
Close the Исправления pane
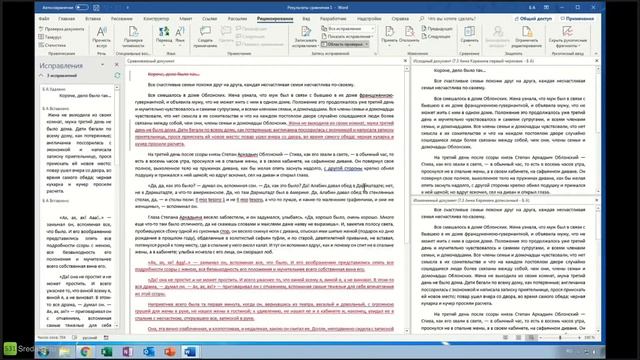117,64
